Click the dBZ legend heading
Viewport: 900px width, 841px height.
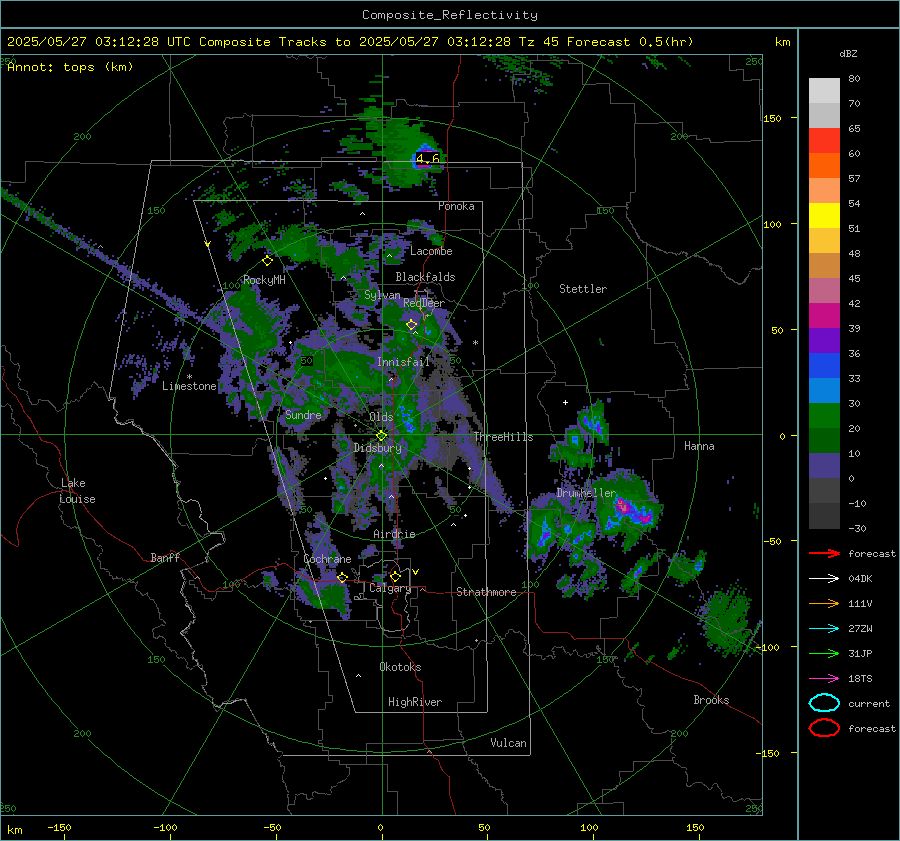click(848, 54)
